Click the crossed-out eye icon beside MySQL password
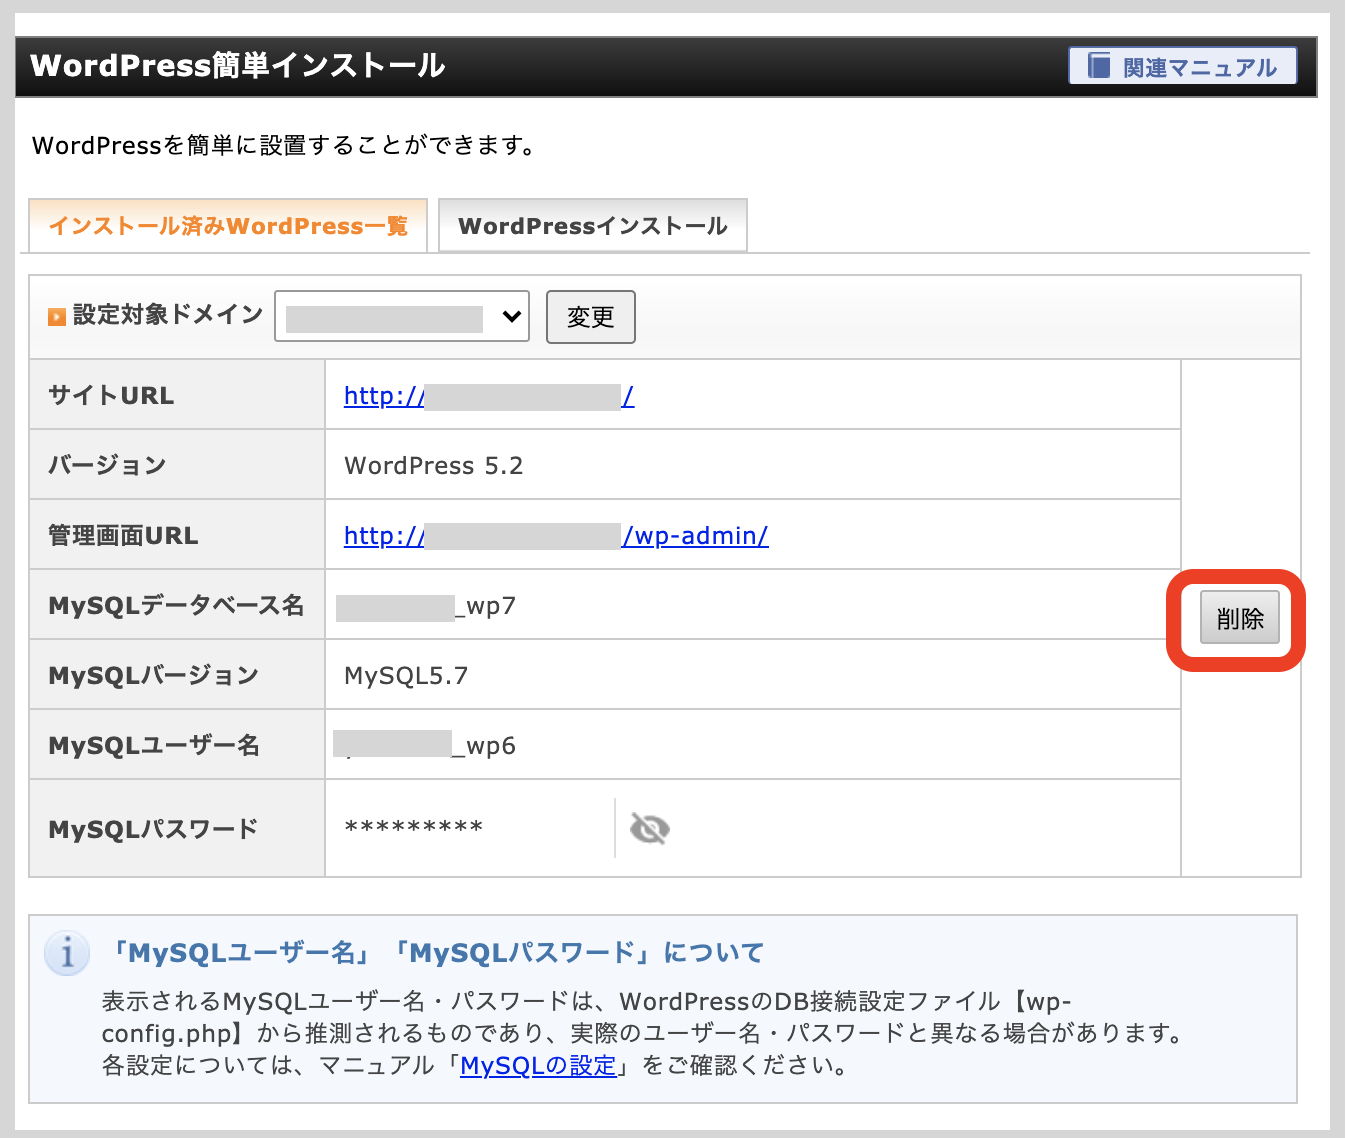Screen dimensions: 1346x1138 click(649, 829)
